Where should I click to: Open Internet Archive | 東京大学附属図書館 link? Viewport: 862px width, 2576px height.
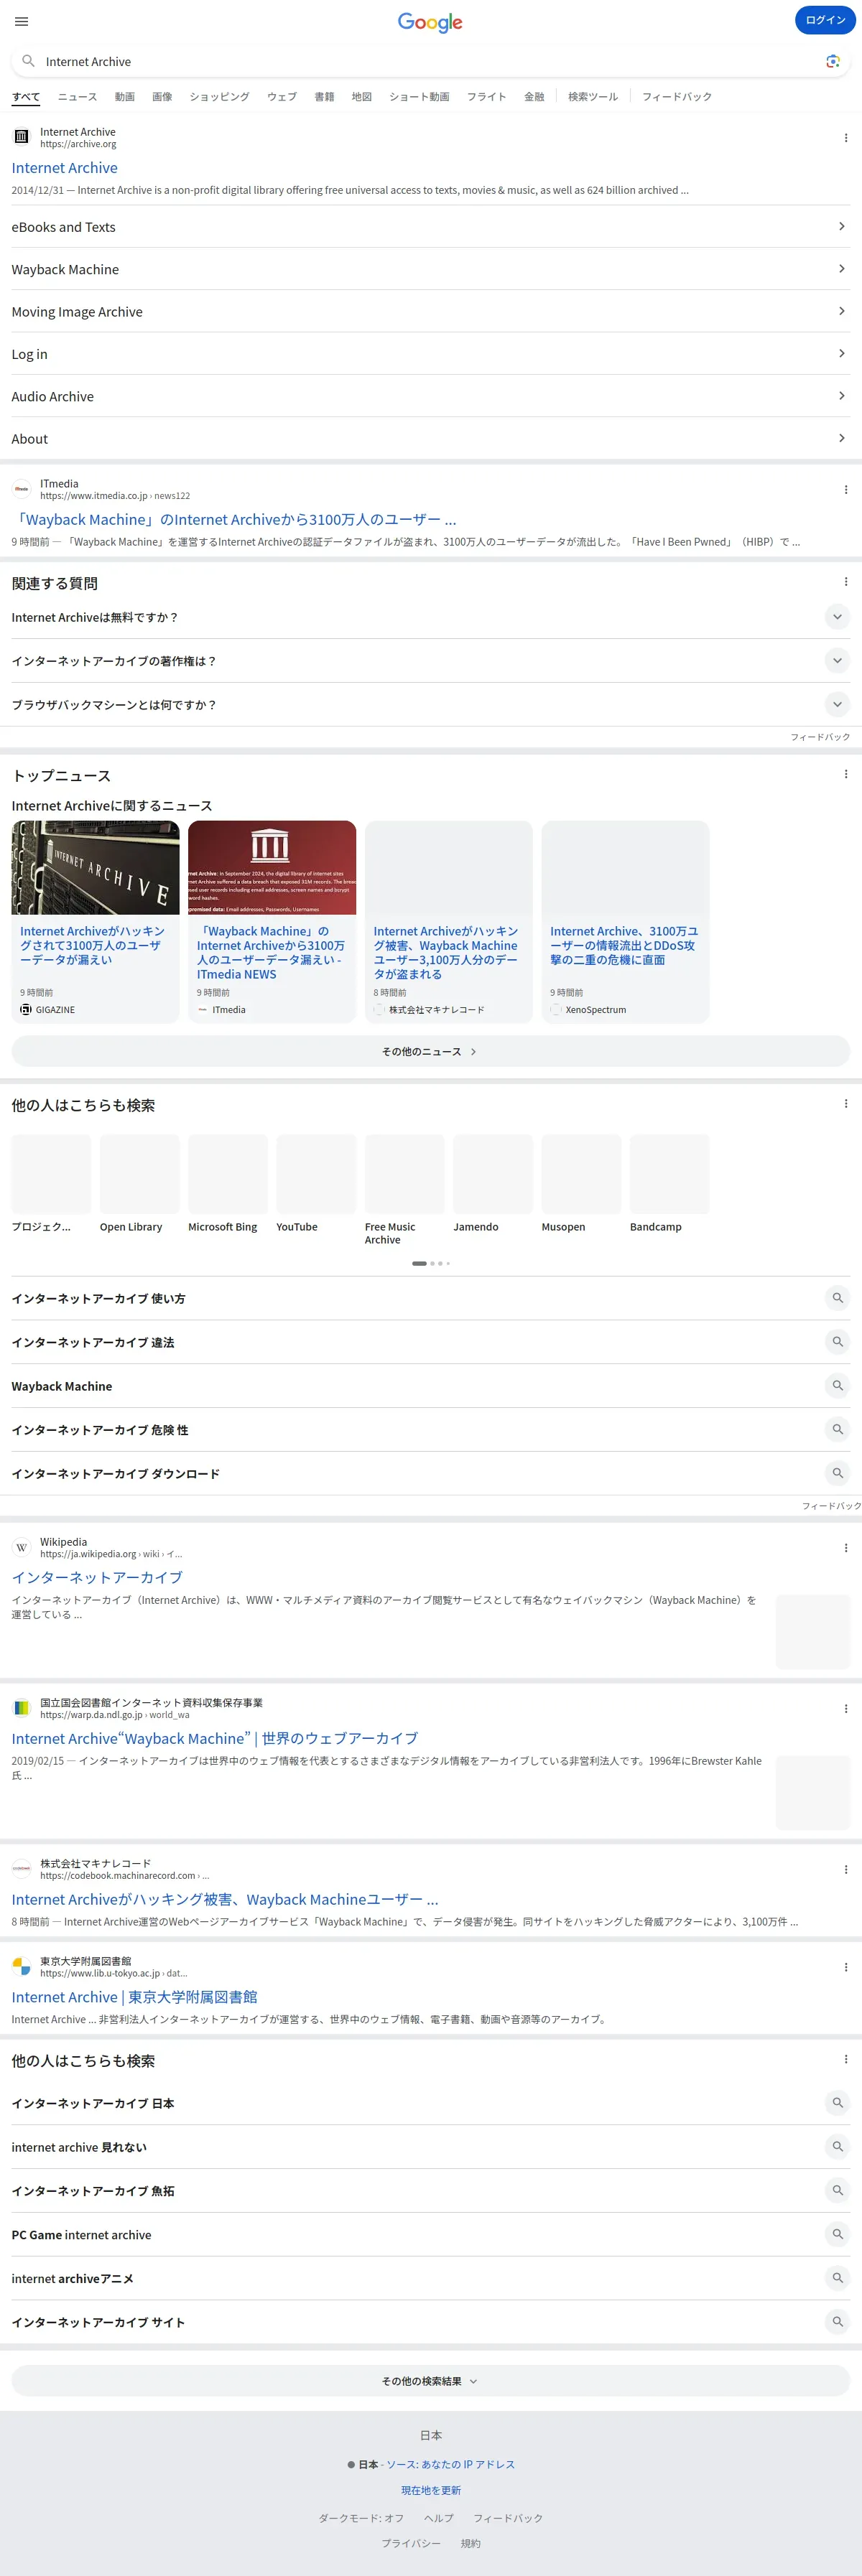click(134, 1997)
